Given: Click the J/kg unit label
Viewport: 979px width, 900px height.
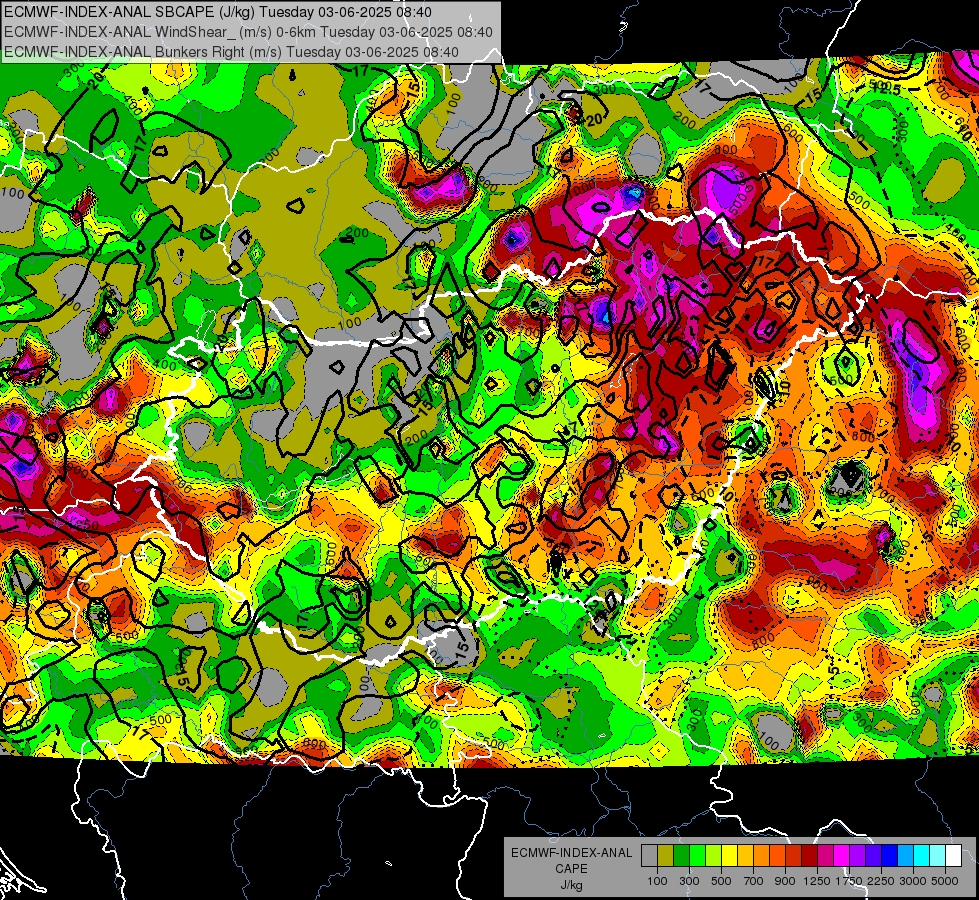Looking at the screenshot, I should coord(571,885).
